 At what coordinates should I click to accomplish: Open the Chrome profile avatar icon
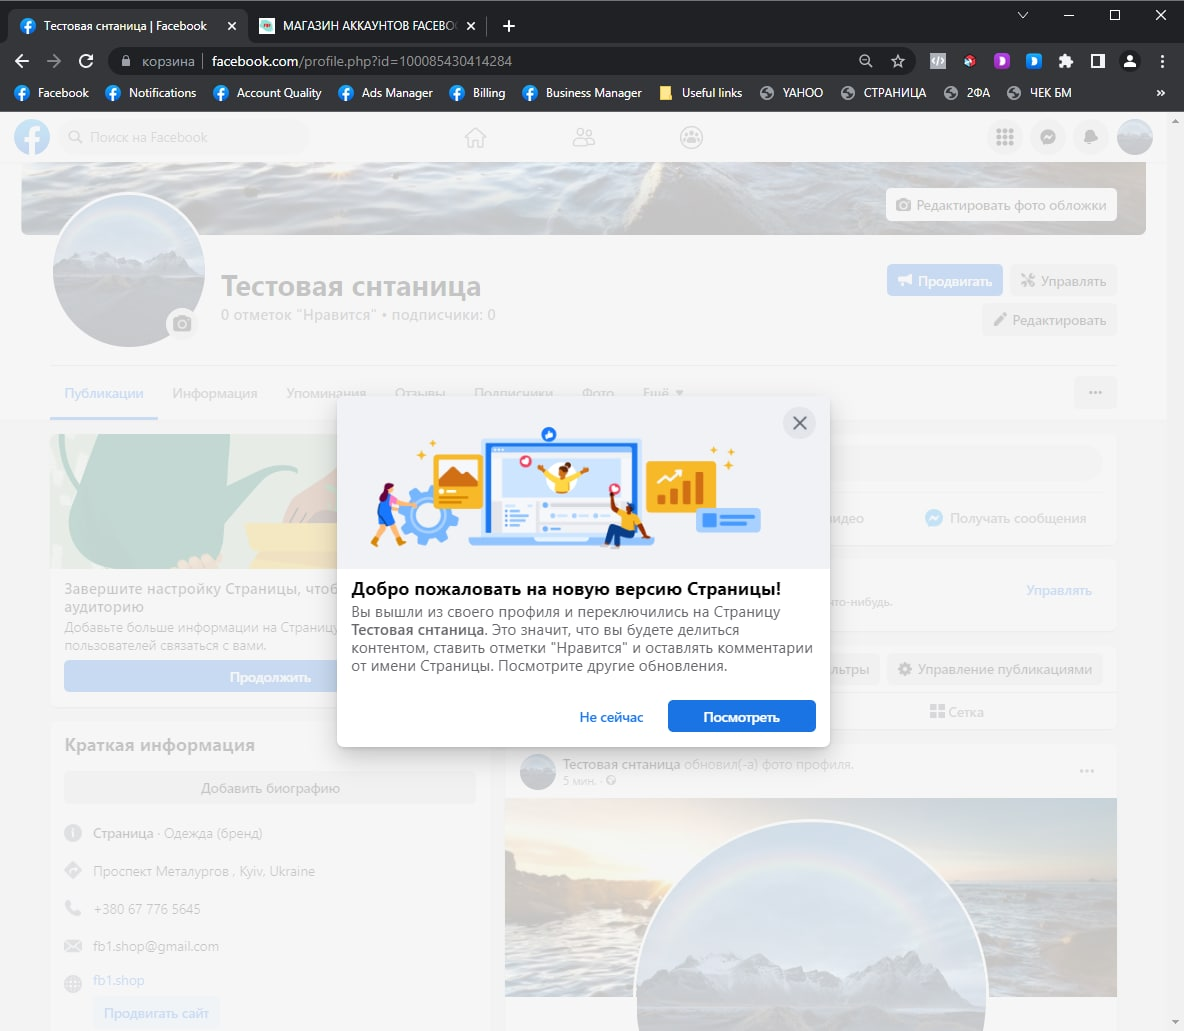pyautogui.click(x=1130, y=61)
